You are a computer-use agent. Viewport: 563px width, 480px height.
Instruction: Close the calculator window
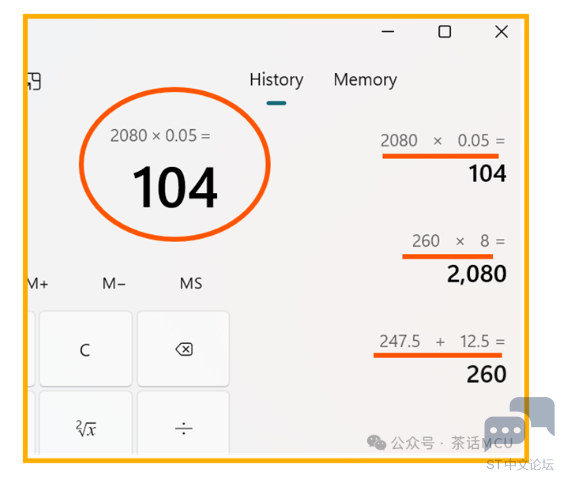[x=501, y=32]
